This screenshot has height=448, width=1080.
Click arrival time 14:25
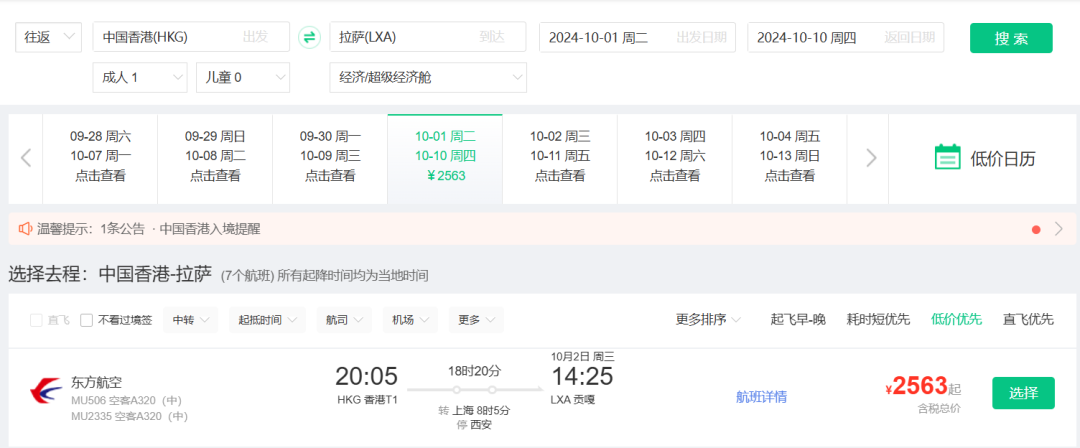click(582, 376)
